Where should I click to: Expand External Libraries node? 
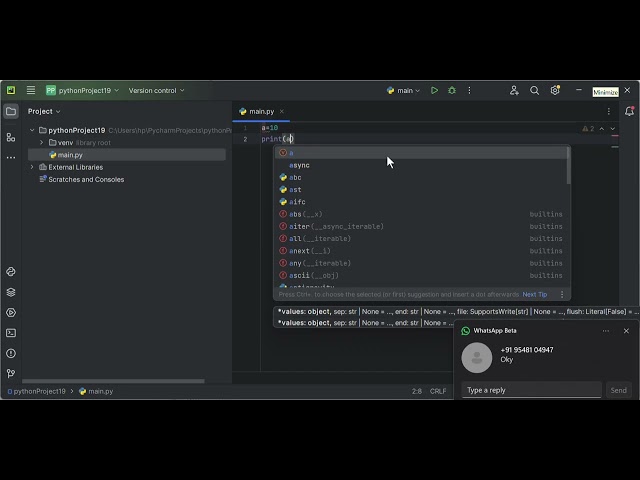(32, 167)
